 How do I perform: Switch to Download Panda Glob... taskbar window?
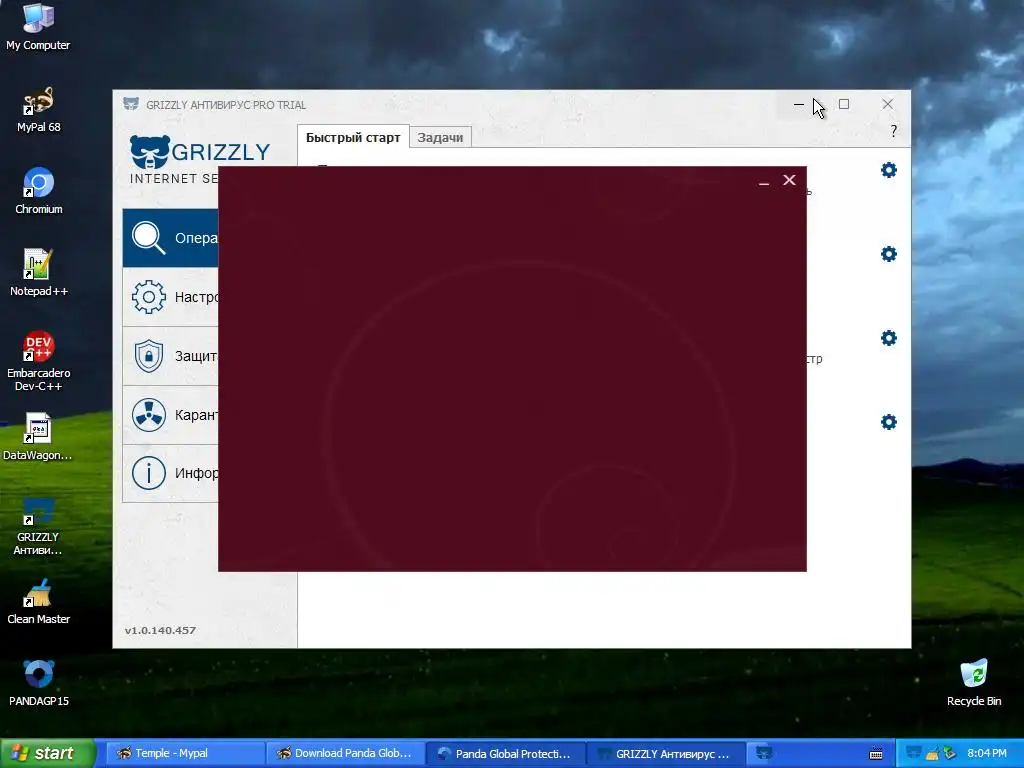pyautogui.click(x=346, y=754)
